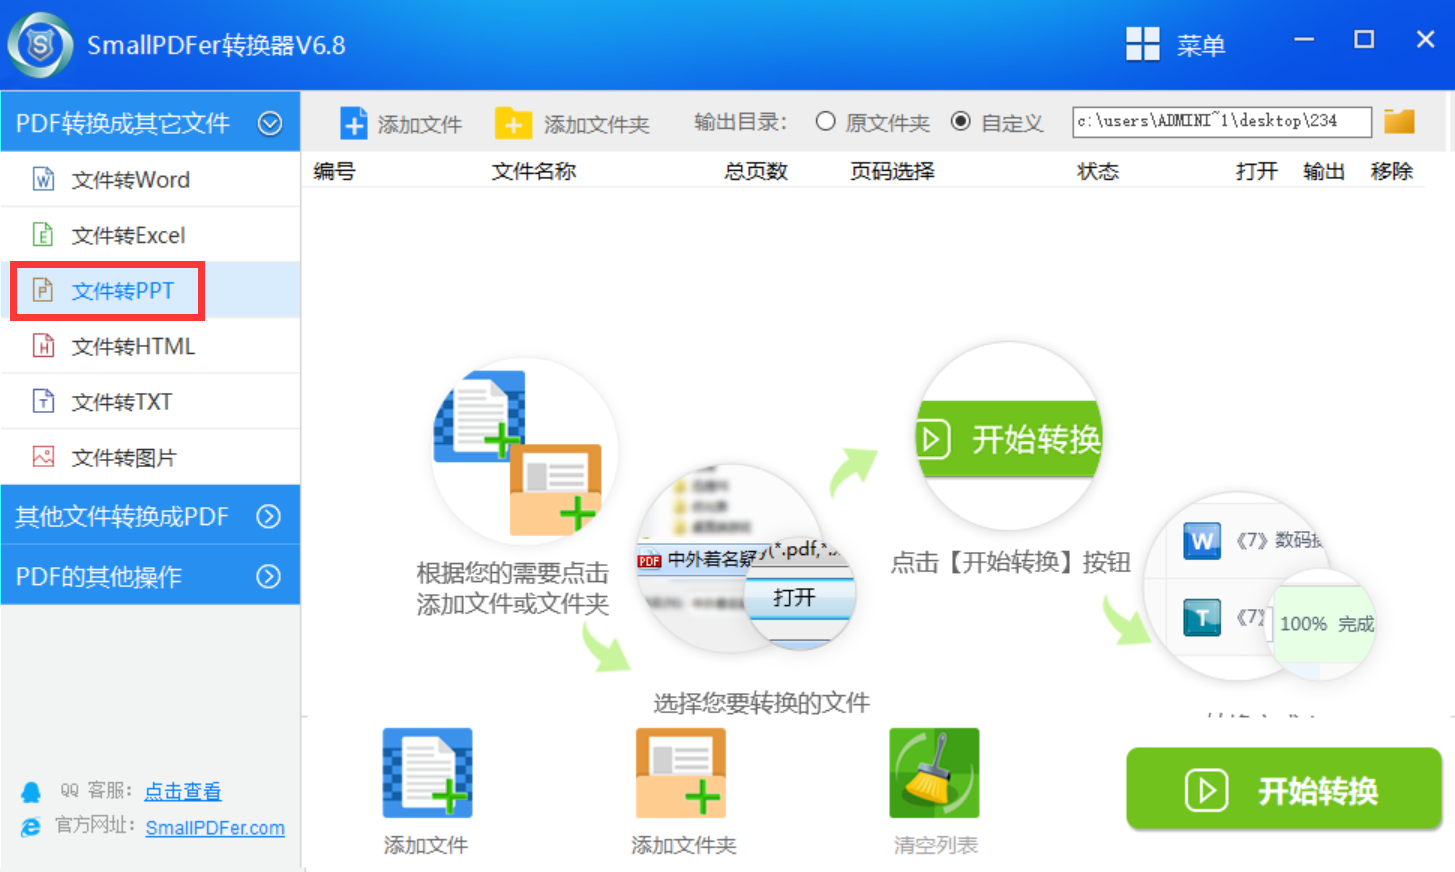Click the 编号 column header
The image size is (1455, 872).
[x=334, y=171]
